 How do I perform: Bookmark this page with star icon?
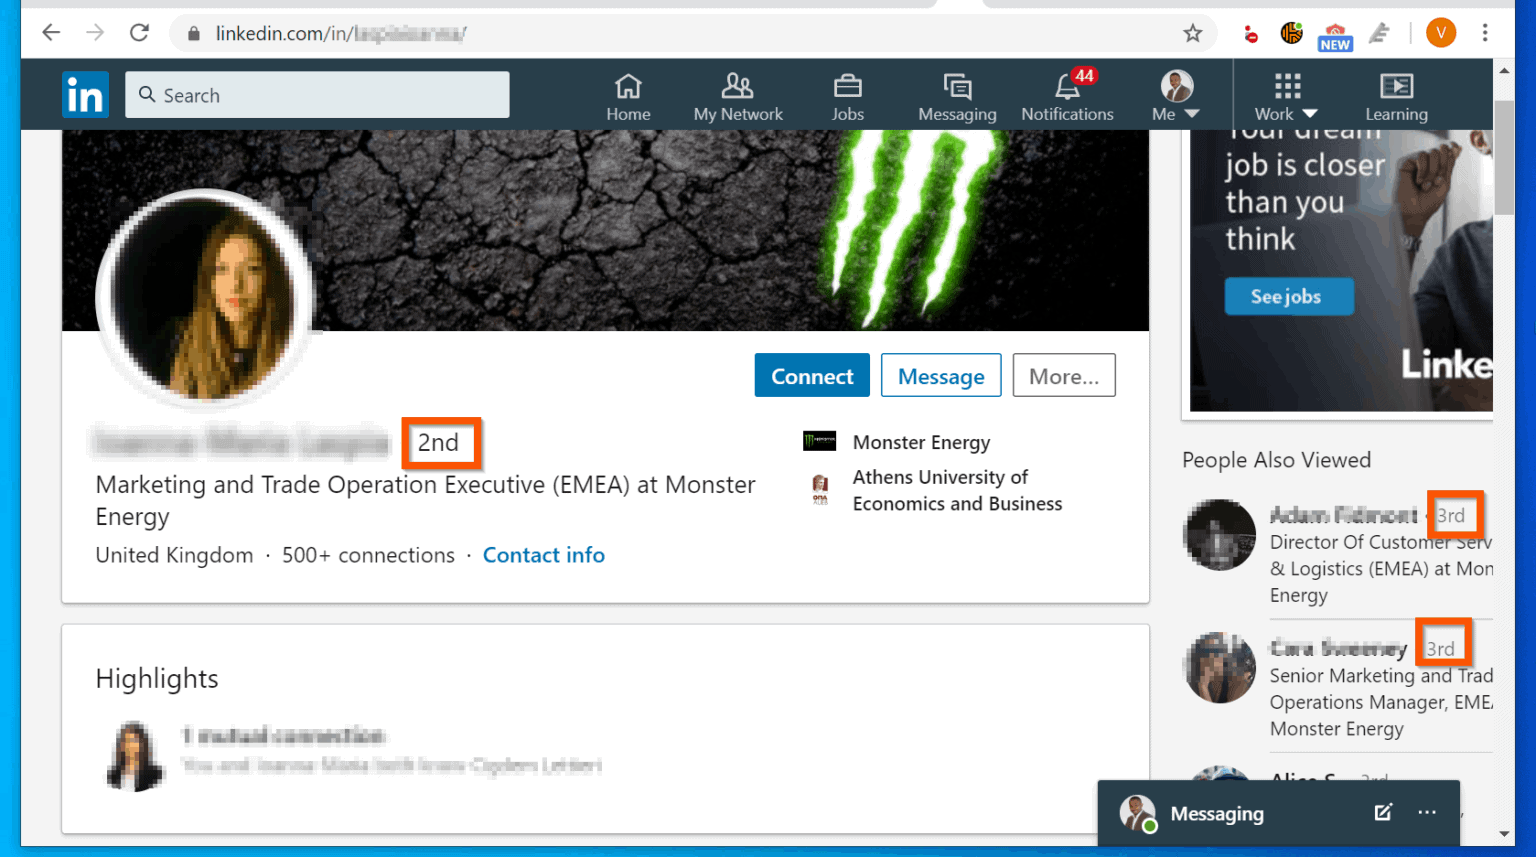click(1192, 33)
